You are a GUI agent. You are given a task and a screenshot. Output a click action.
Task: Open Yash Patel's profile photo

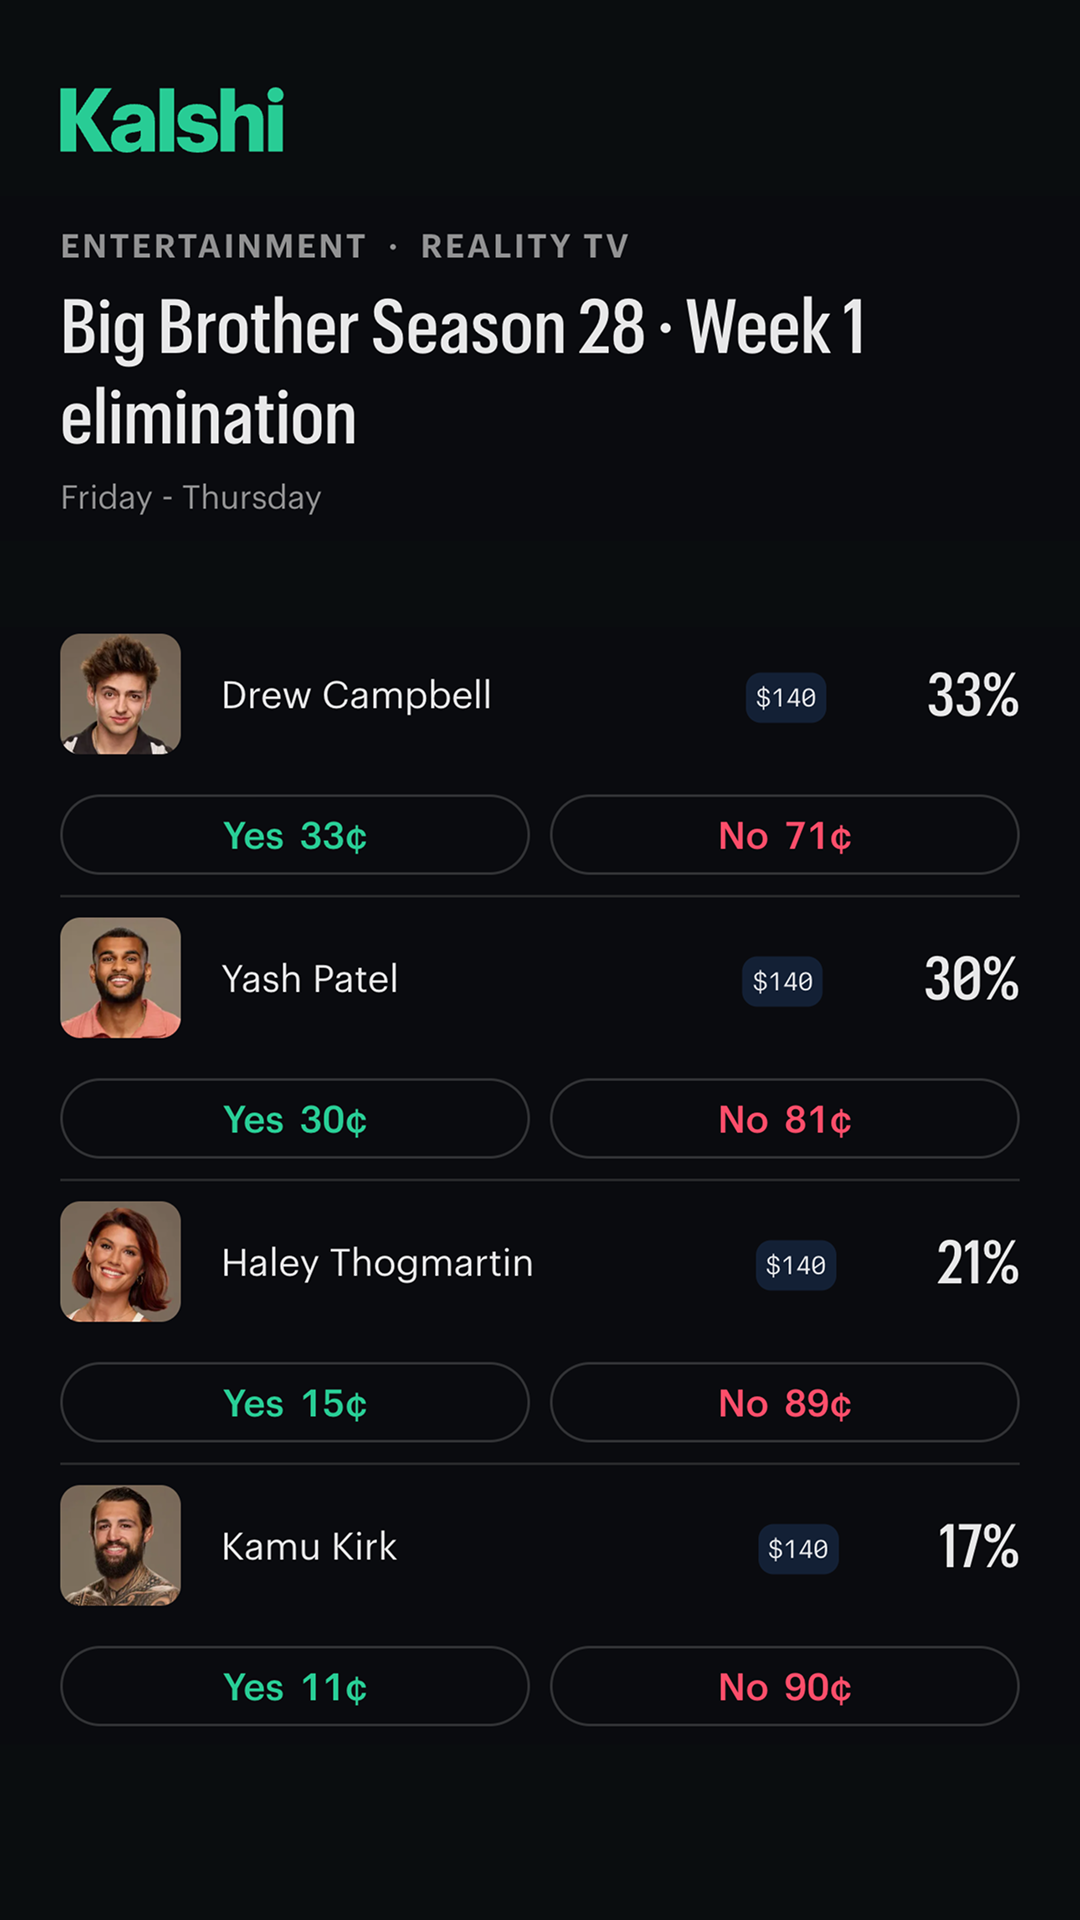(121, 978)
